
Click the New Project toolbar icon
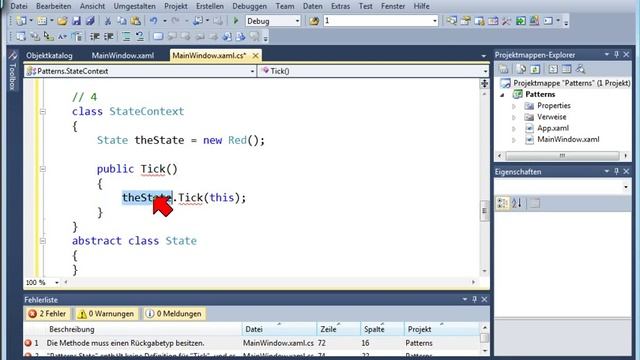pyautogui.click(x=21, y=21)
